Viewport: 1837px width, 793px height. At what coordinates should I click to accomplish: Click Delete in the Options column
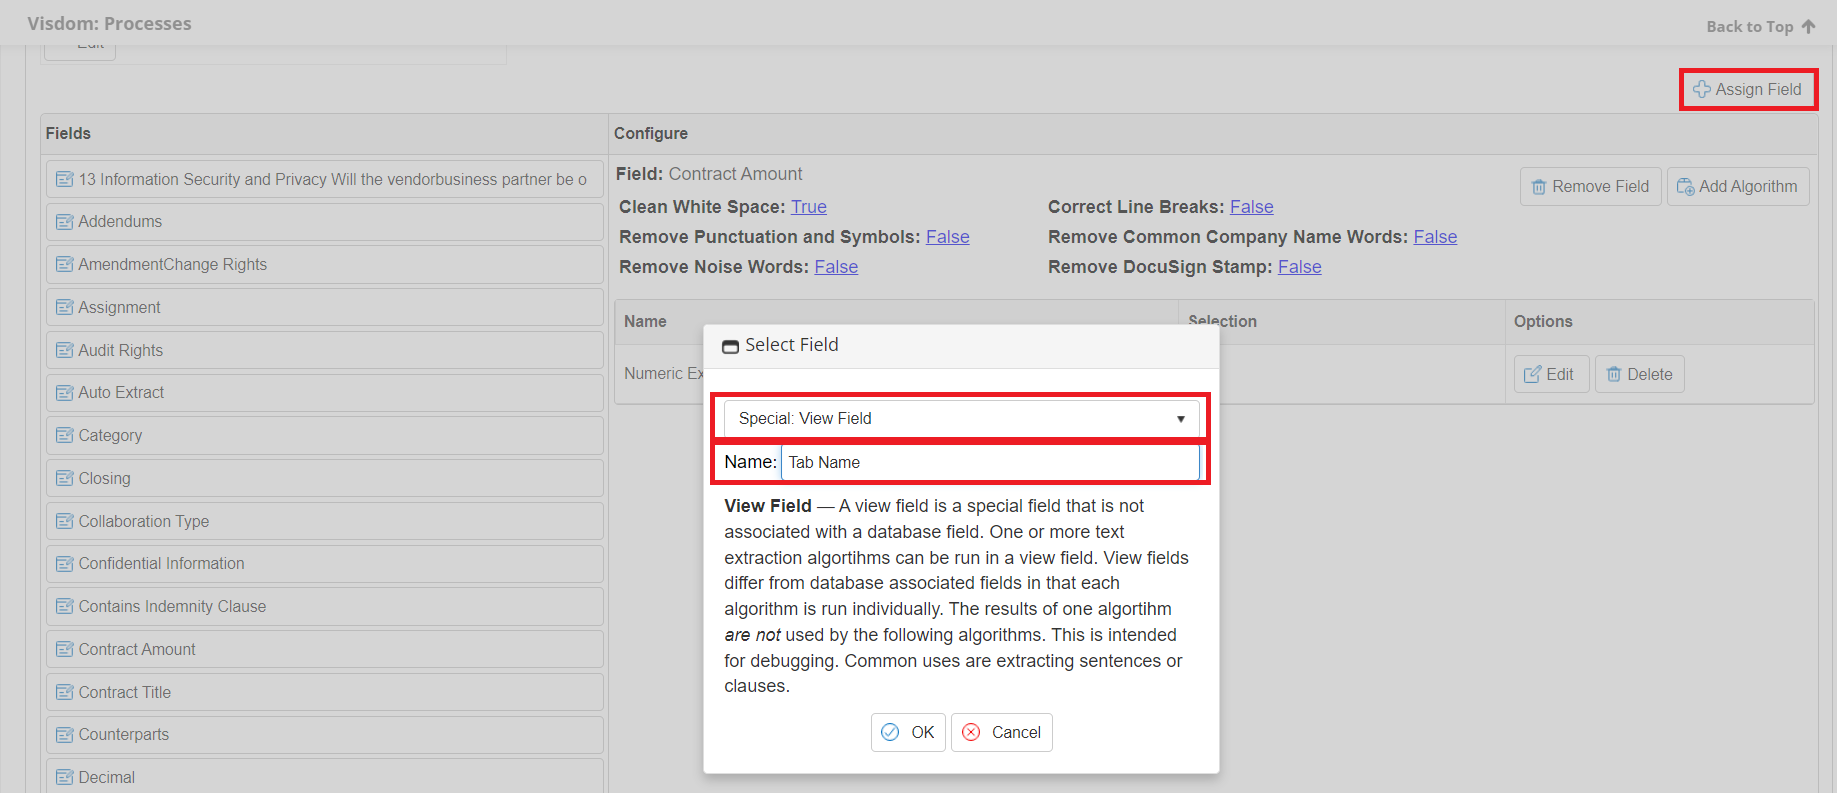1639,374
